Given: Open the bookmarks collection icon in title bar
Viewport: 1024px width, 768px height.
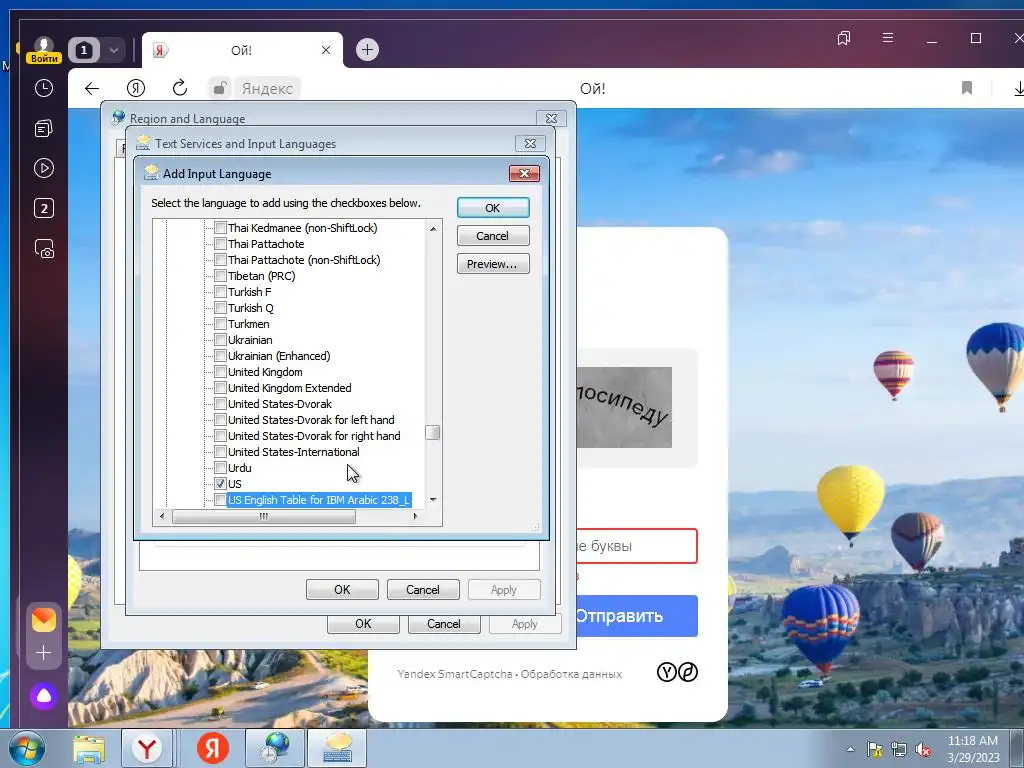Looking at the screenshot, I should click(844, 38).
